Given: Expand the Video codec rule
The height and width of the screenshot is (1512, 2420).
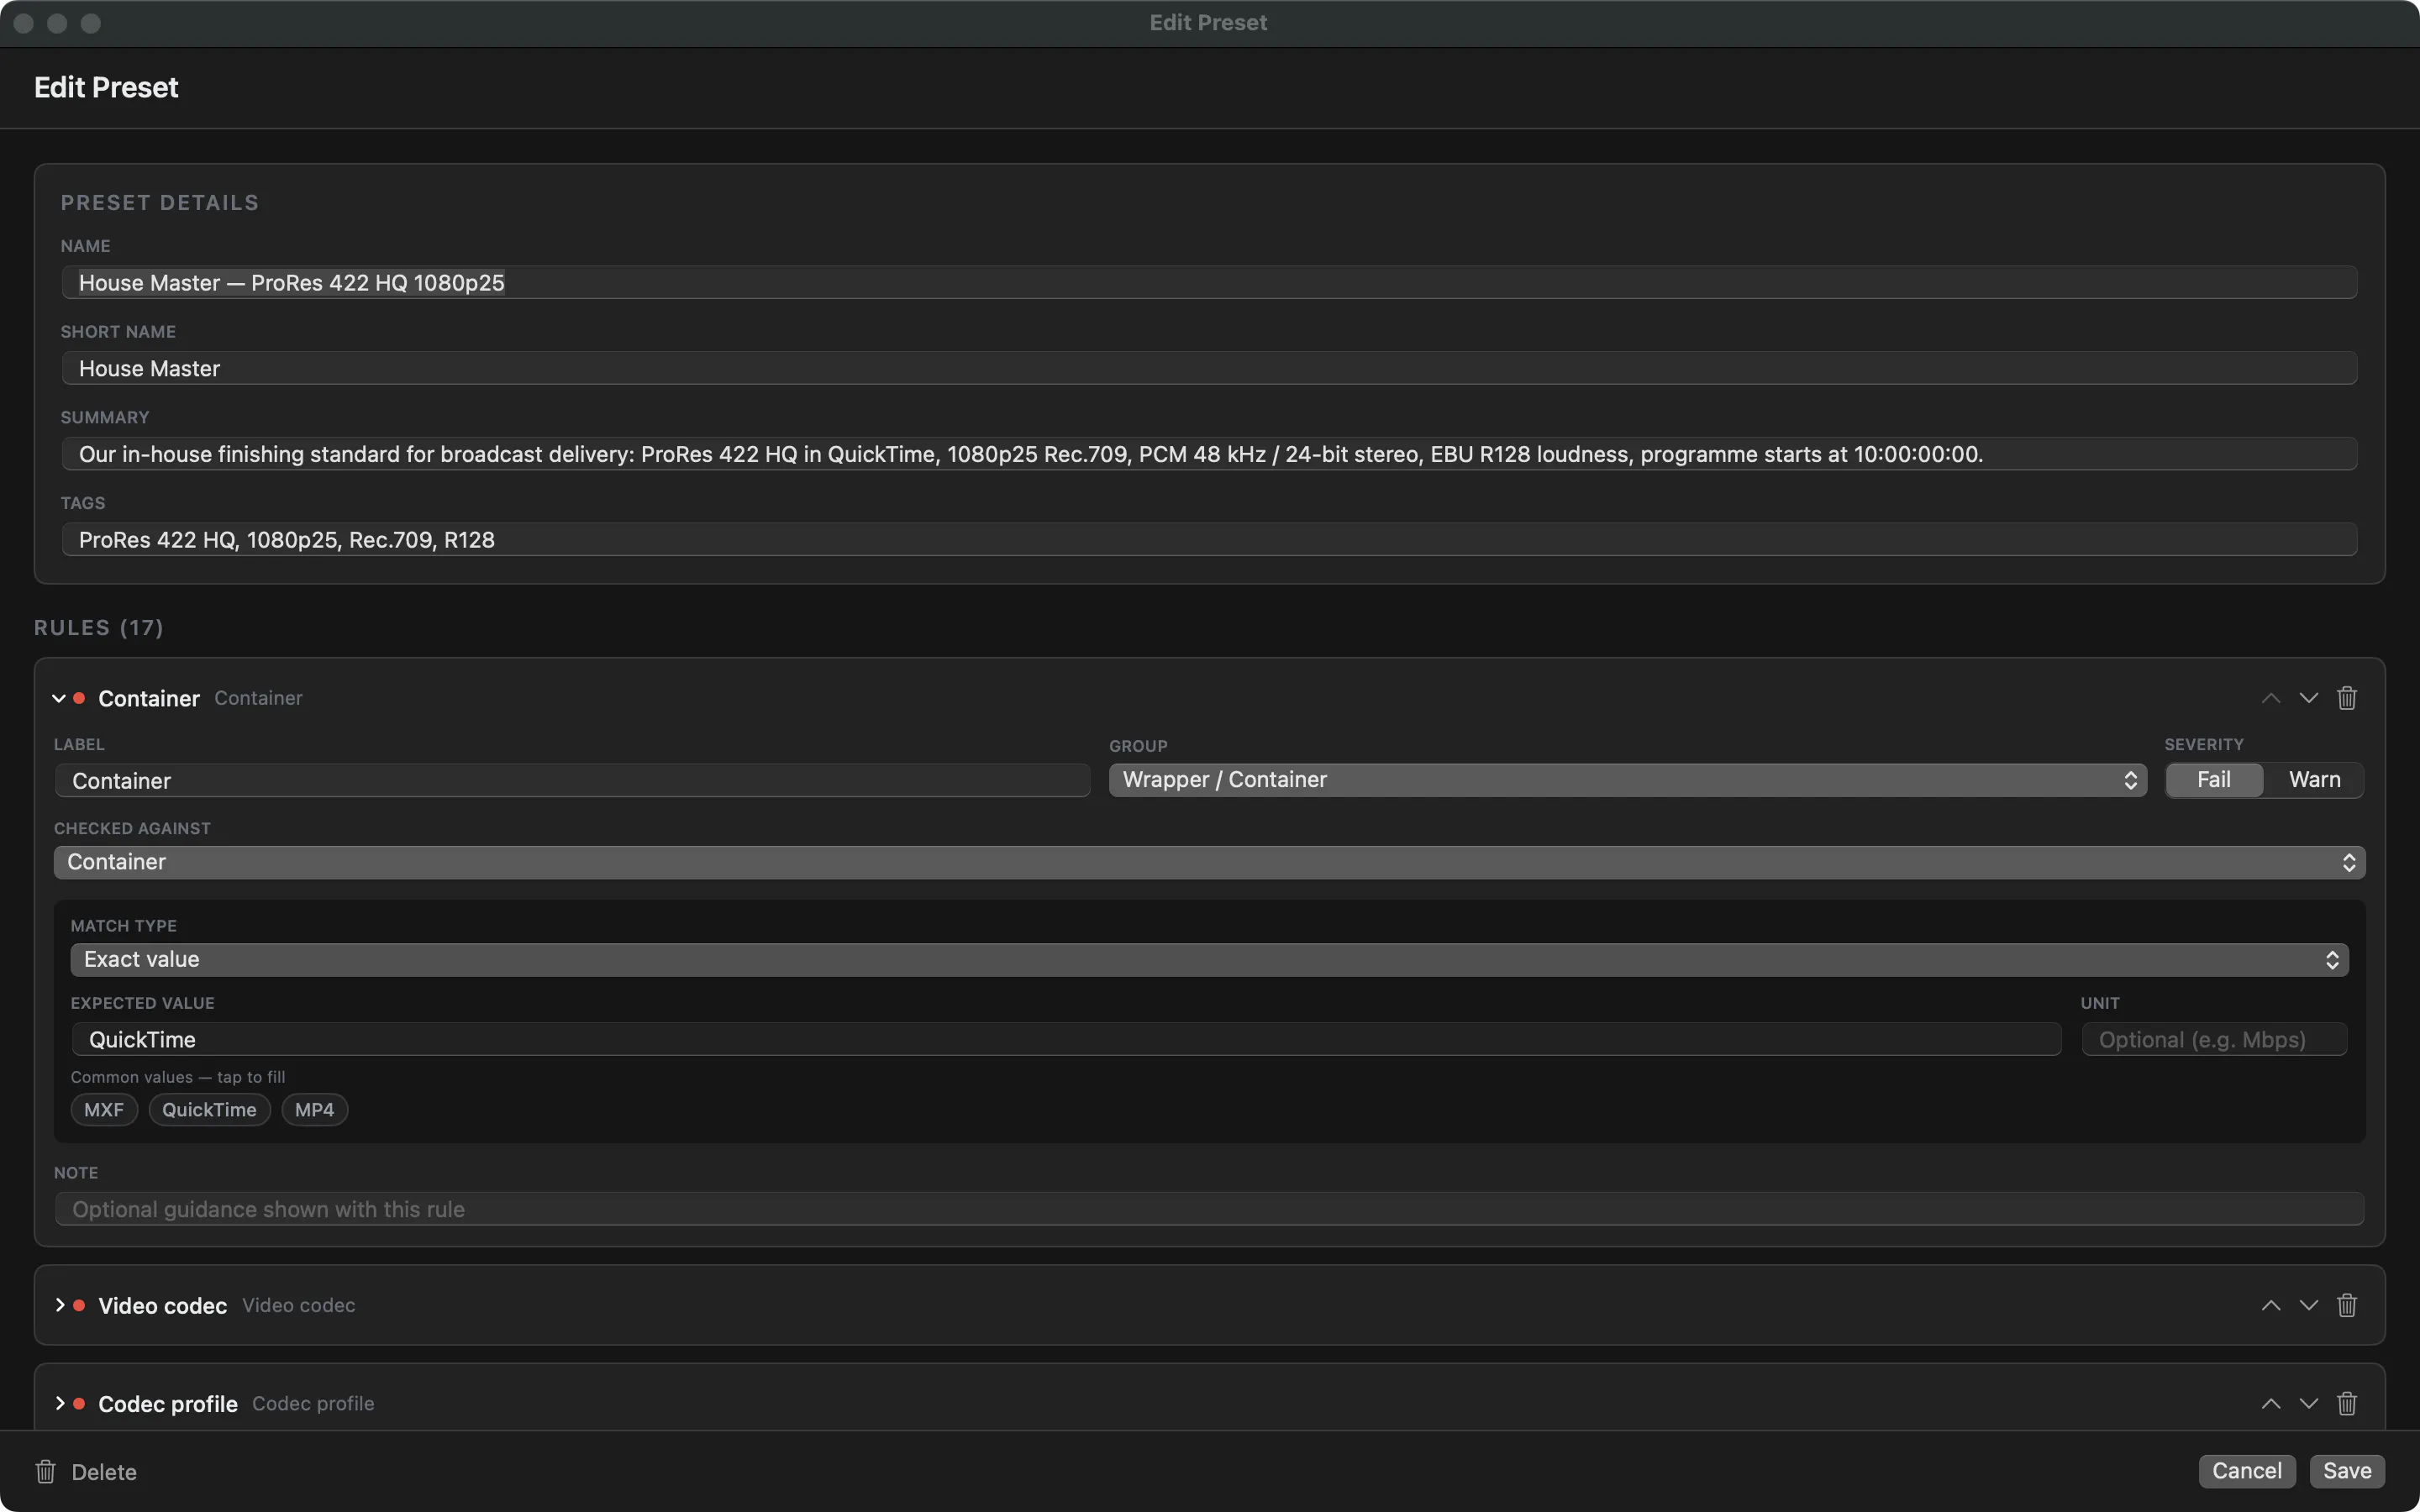Looking at the screenshot, I should coord(59,1305).
